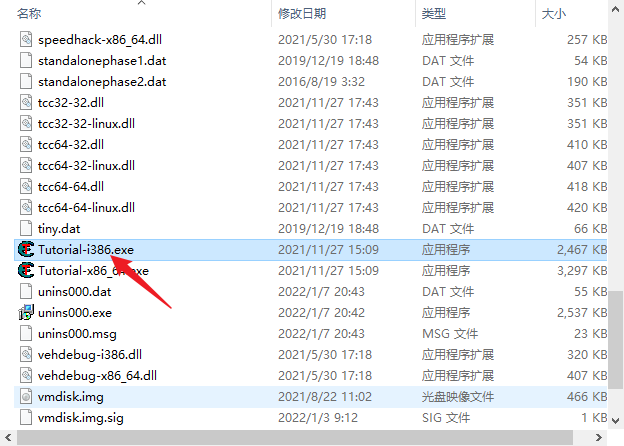Image resolution: width=624 pixels, height=446 pixels.
Task: Click the vertical scrollbar up arrow
Action: (x=615, y=10)
